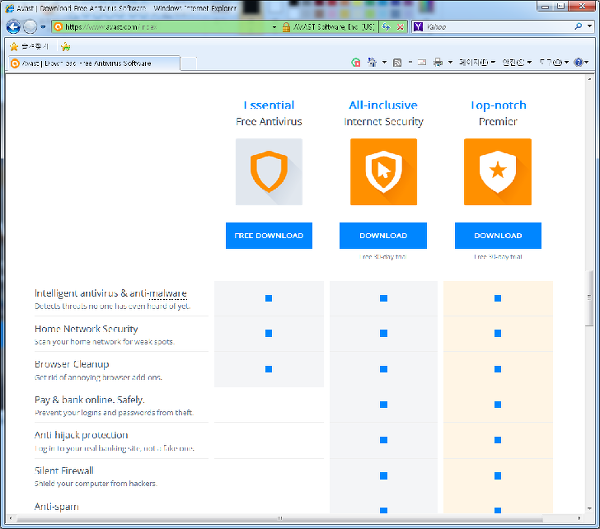Click 'Pay & bank online. Safely.' text
600x529 pixels.
pyautogui.click(x=89, y=400)
